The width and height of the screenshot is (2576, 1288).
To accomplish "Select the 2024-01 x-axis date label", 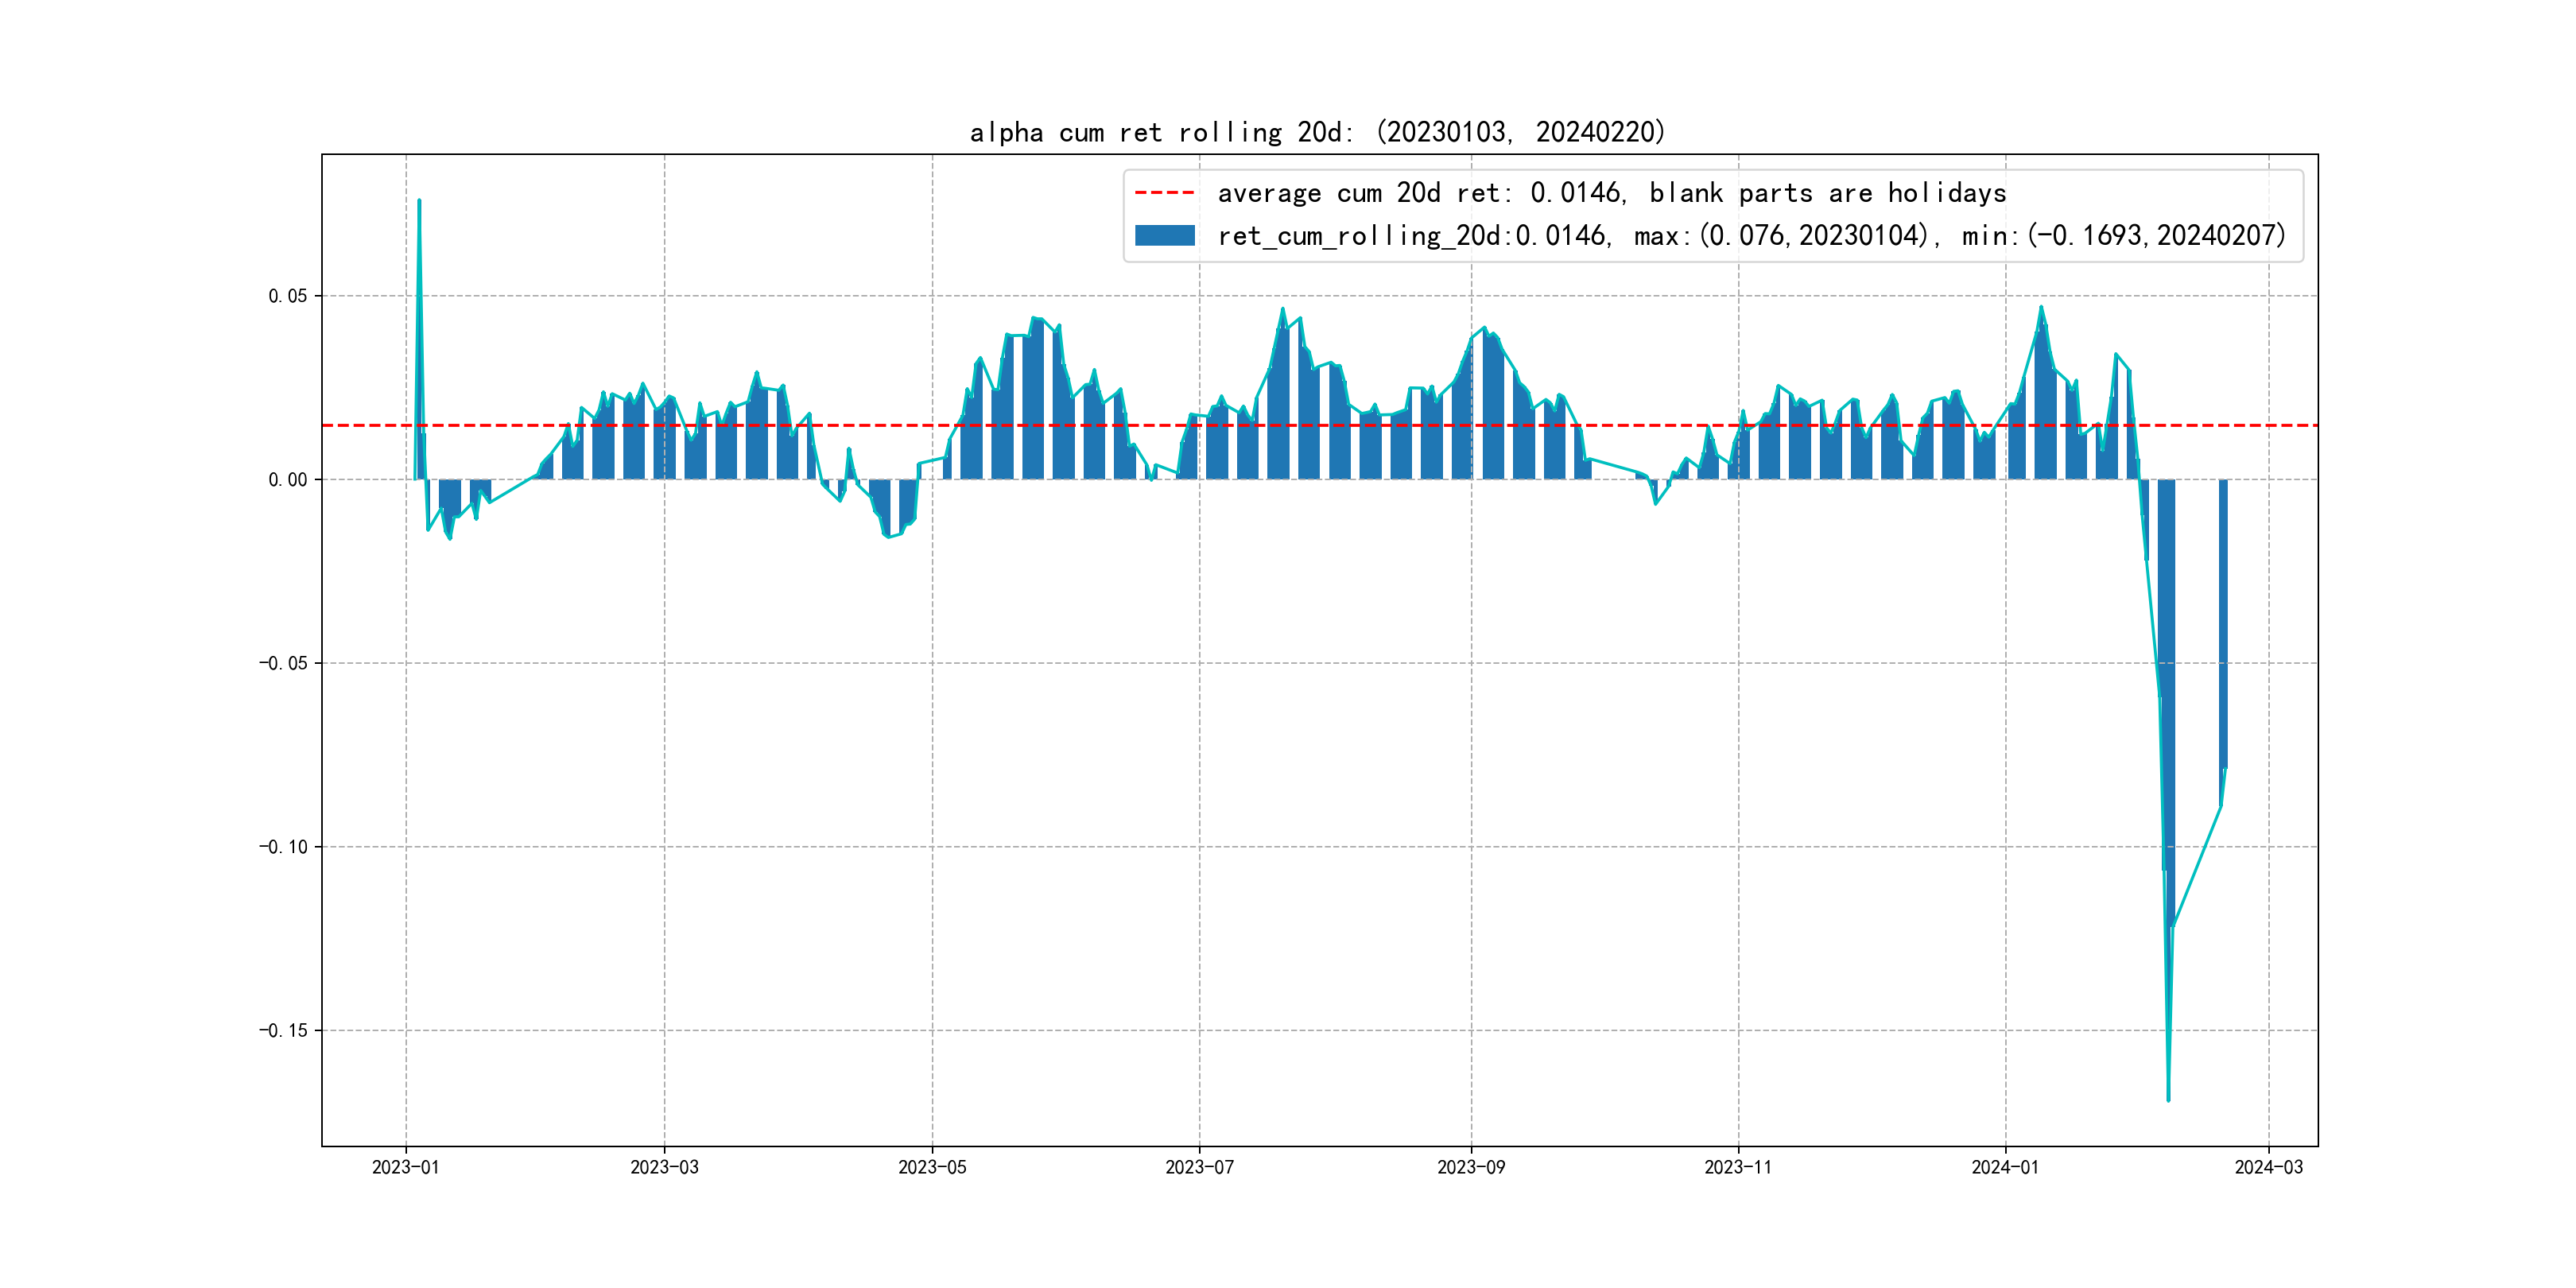I will 2005,1167.
